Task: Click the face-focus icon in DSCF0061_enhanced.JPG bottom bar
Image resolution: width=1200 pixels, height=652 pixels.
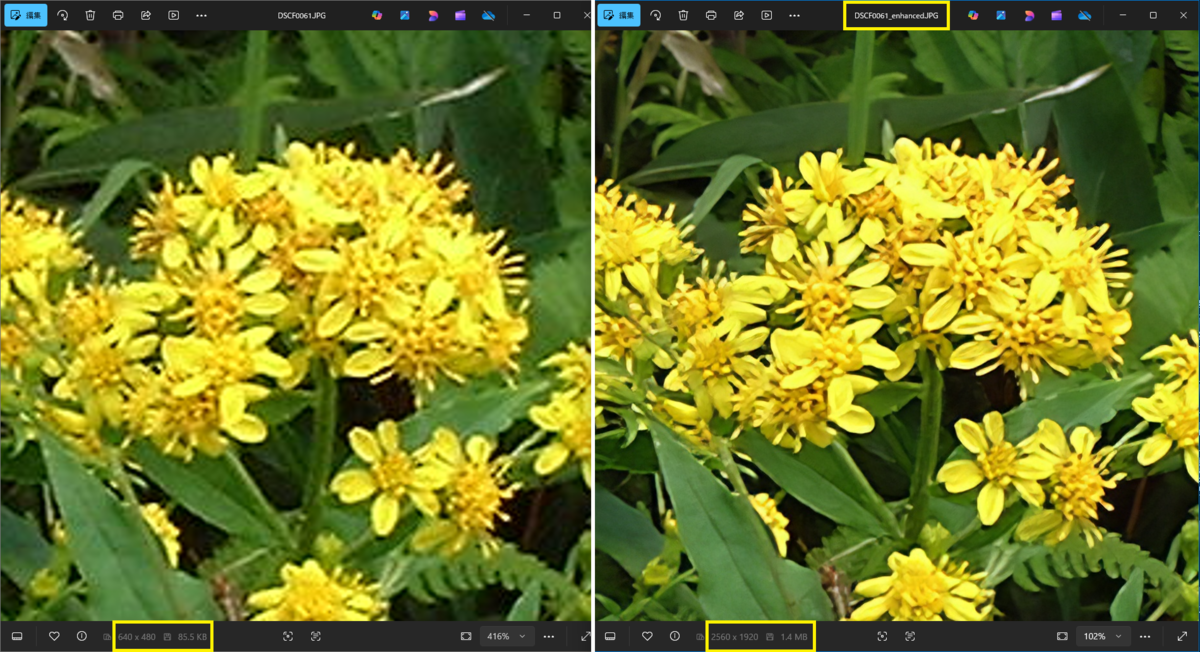Action: [x=882, y=636]
